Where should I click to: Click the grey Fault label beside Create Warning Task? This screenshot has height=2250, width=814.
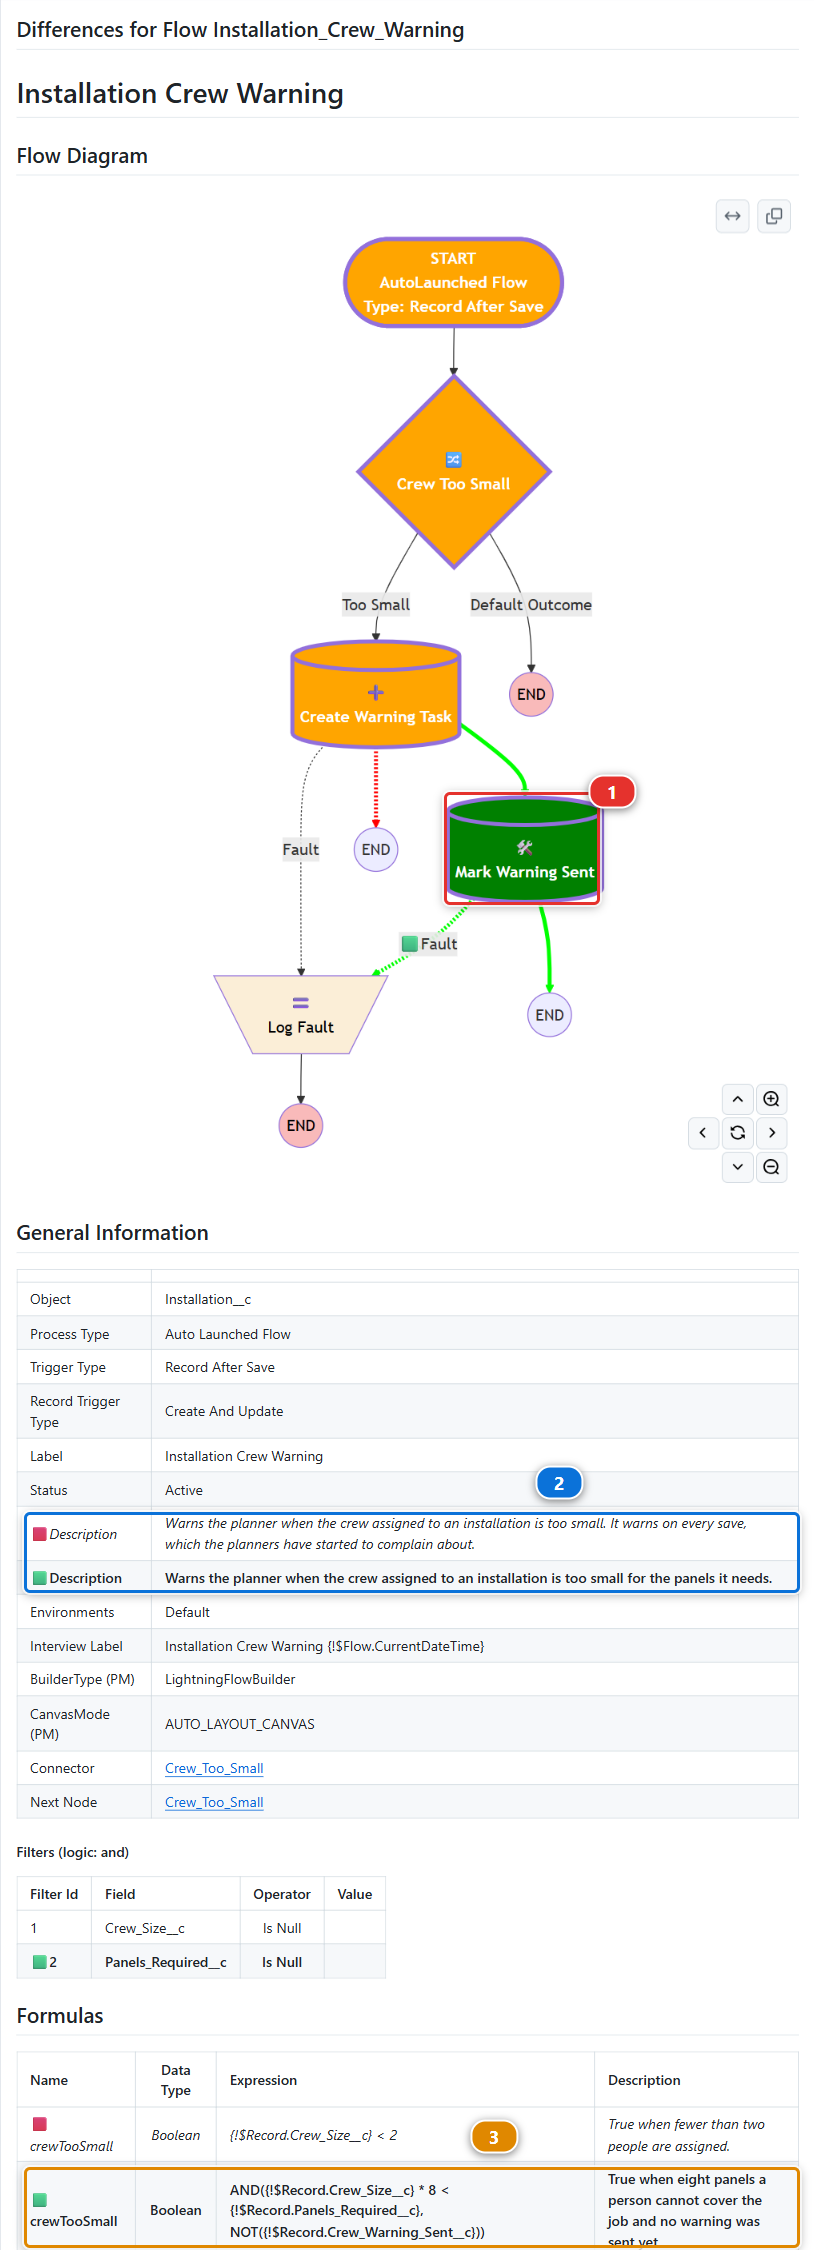click(301, 850)
